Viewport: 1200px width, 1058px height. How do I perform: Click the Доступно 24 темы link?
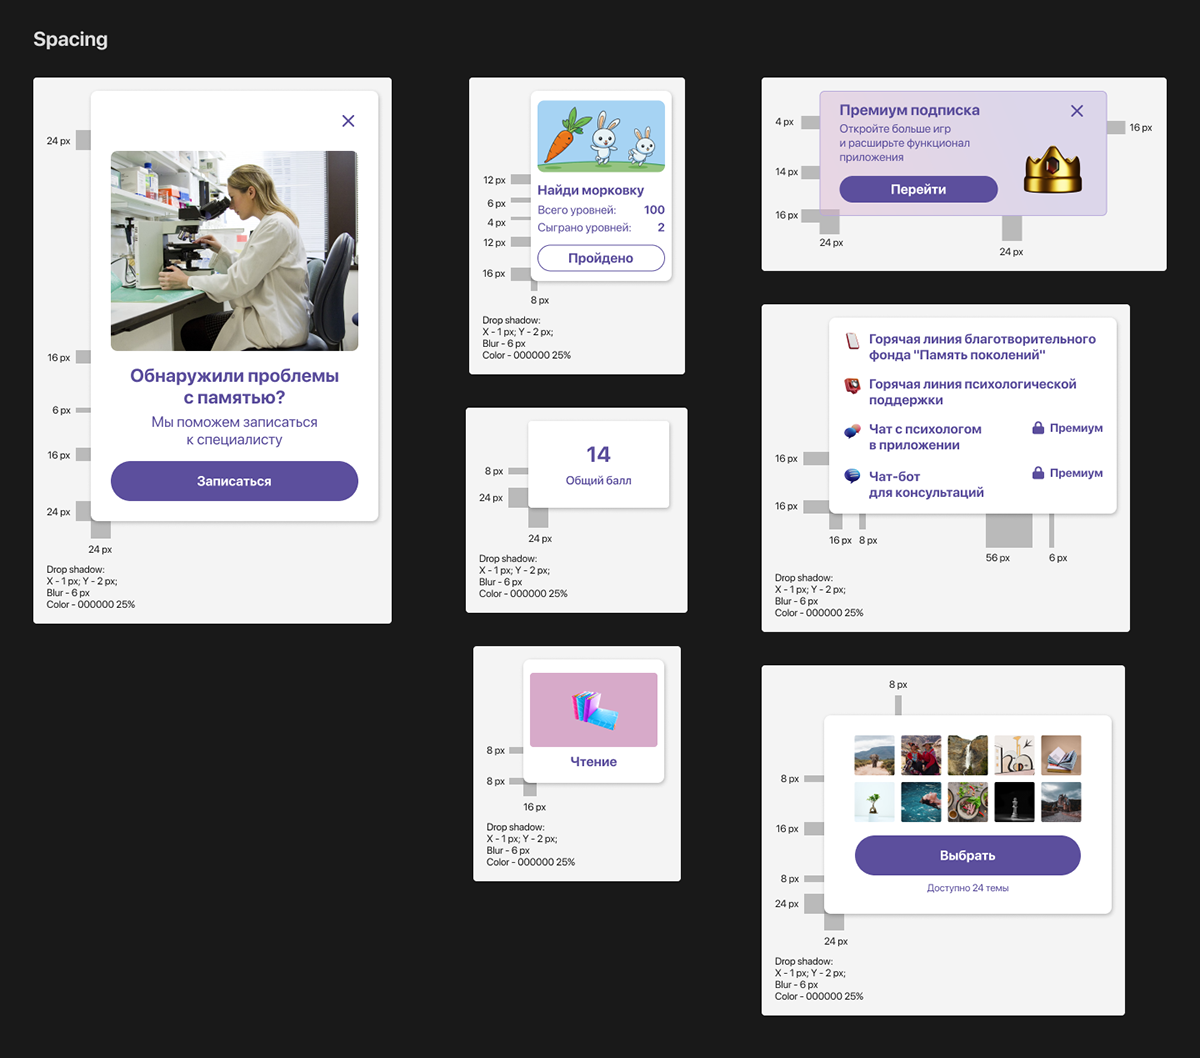(x=967, y=888)
